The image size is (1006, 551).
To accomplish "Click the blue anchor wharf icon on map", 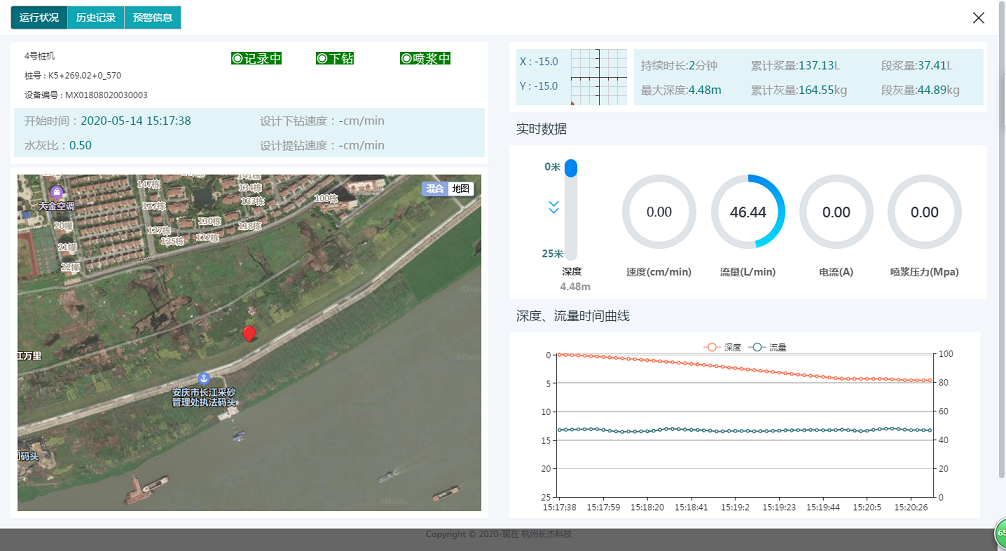I will click(x=203, y=378).
